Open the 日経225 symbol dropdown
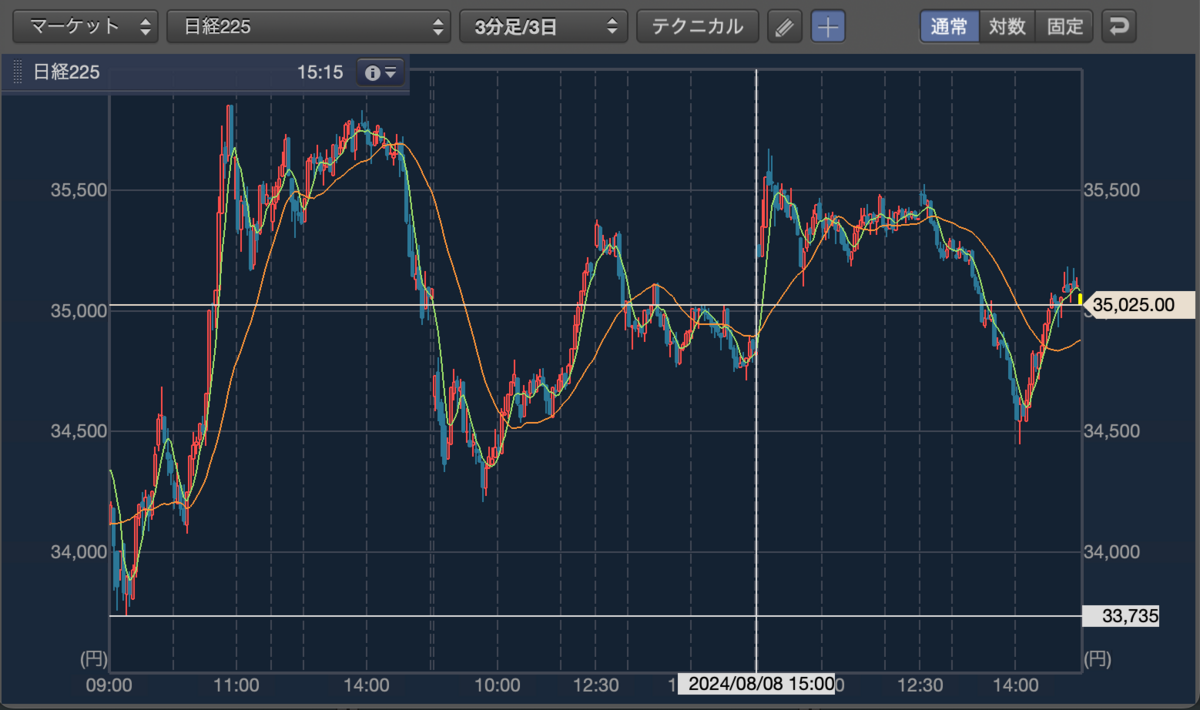 pyautogui.click(x=309, y=27)
